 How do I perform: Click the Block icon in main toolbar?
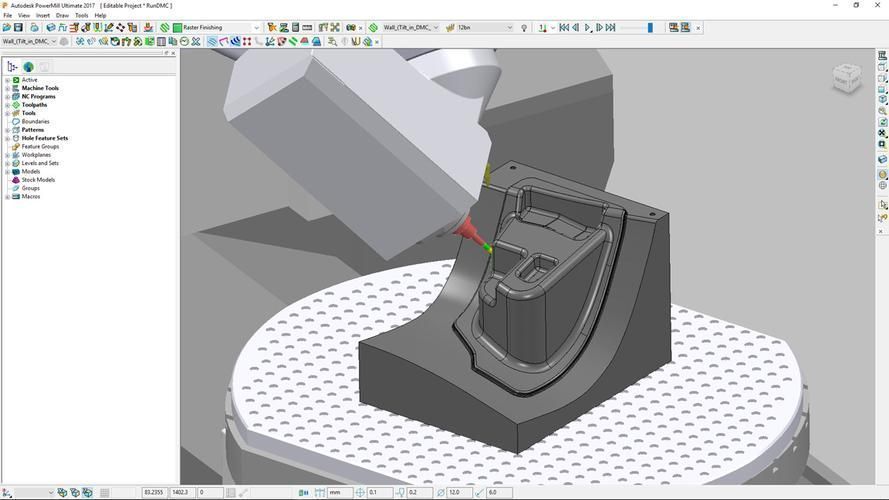50,27
